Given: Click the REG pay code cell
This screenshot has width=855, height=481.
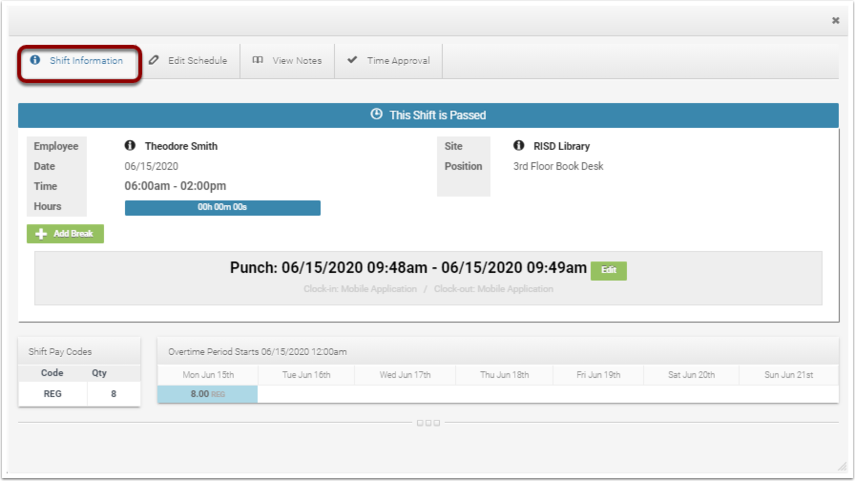Looking at the screenshot, I should (52, 394).
